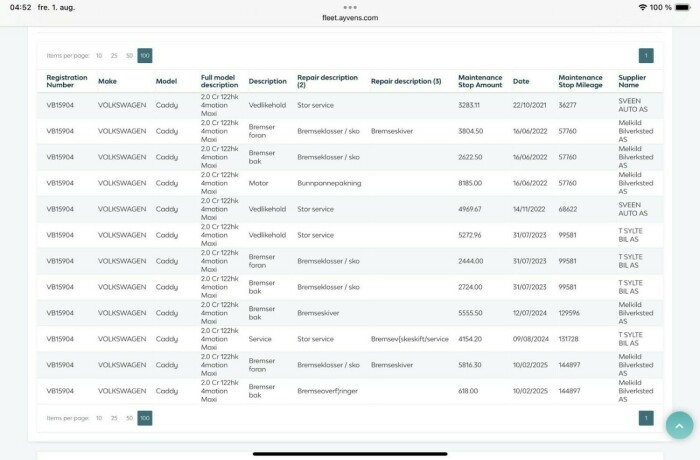
Task: Sort by the Maintenance Stop Amount column
Action: coord(480,81)
